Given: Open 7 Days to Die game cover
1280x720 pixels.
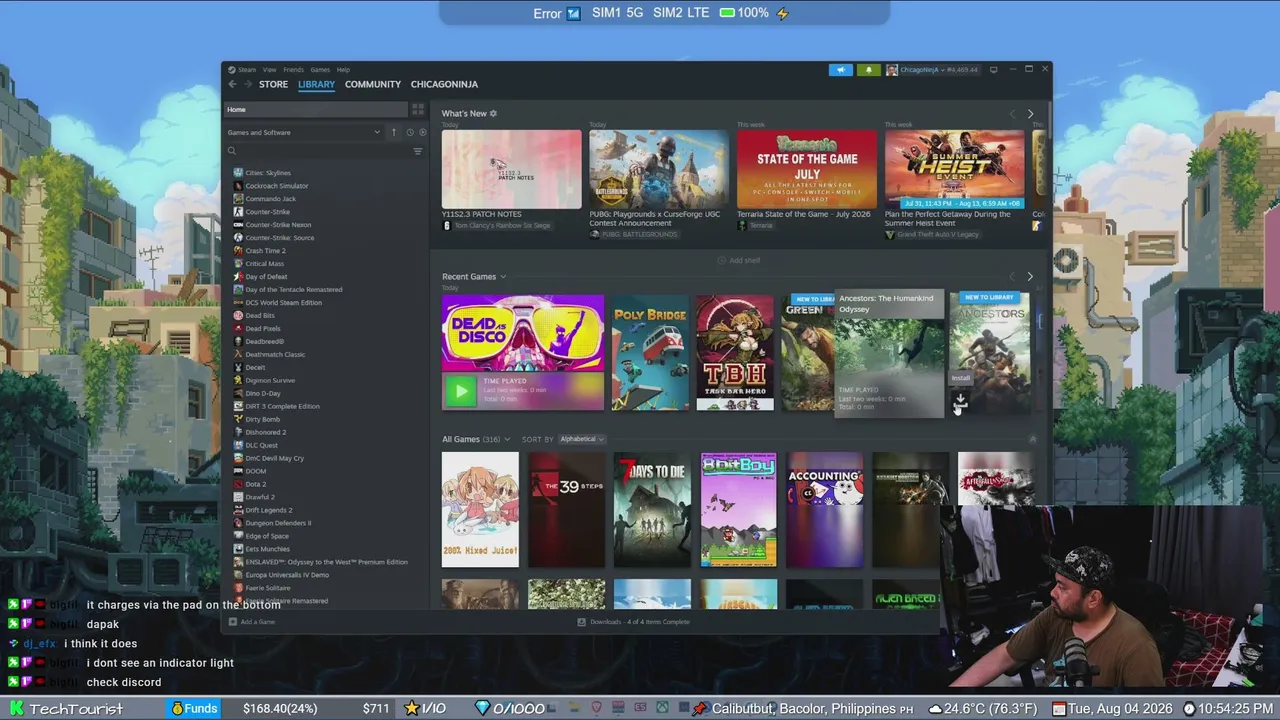Looking at the screenshot, I should 652,510.
